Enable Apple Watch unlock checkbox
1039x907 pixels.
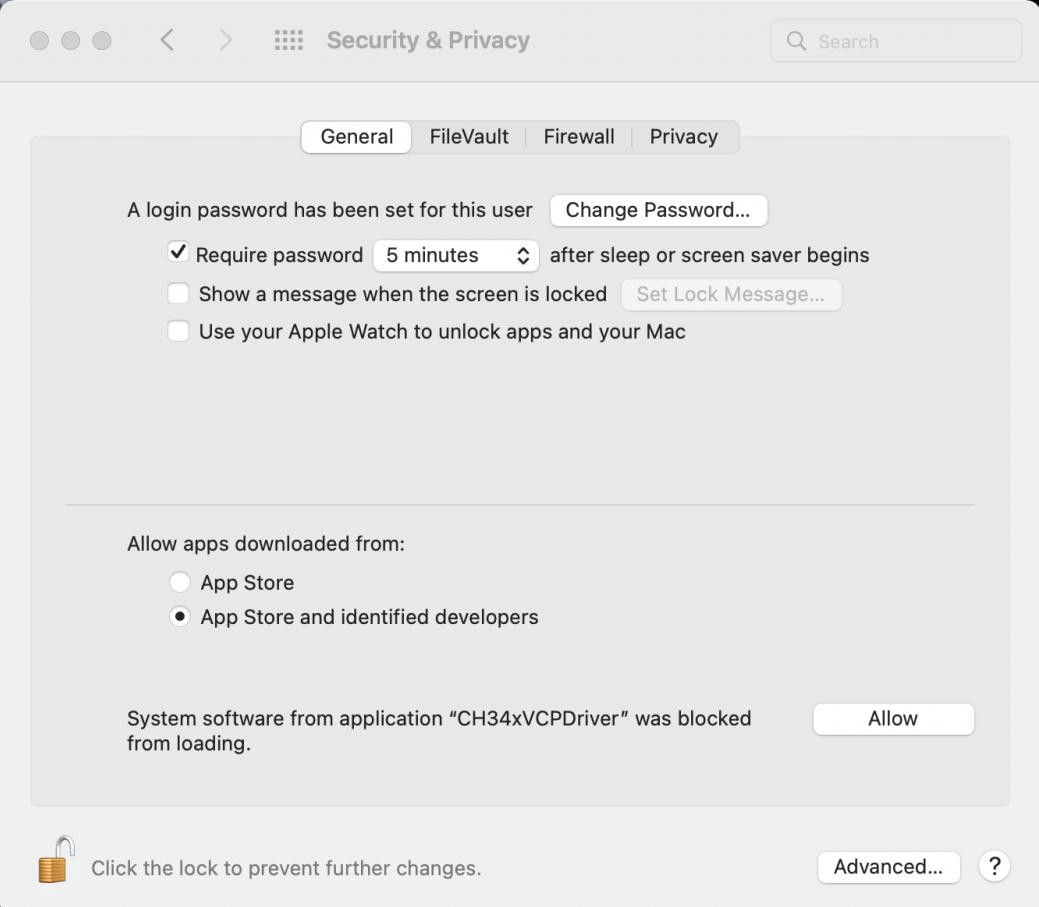click(x=179, y=331)
